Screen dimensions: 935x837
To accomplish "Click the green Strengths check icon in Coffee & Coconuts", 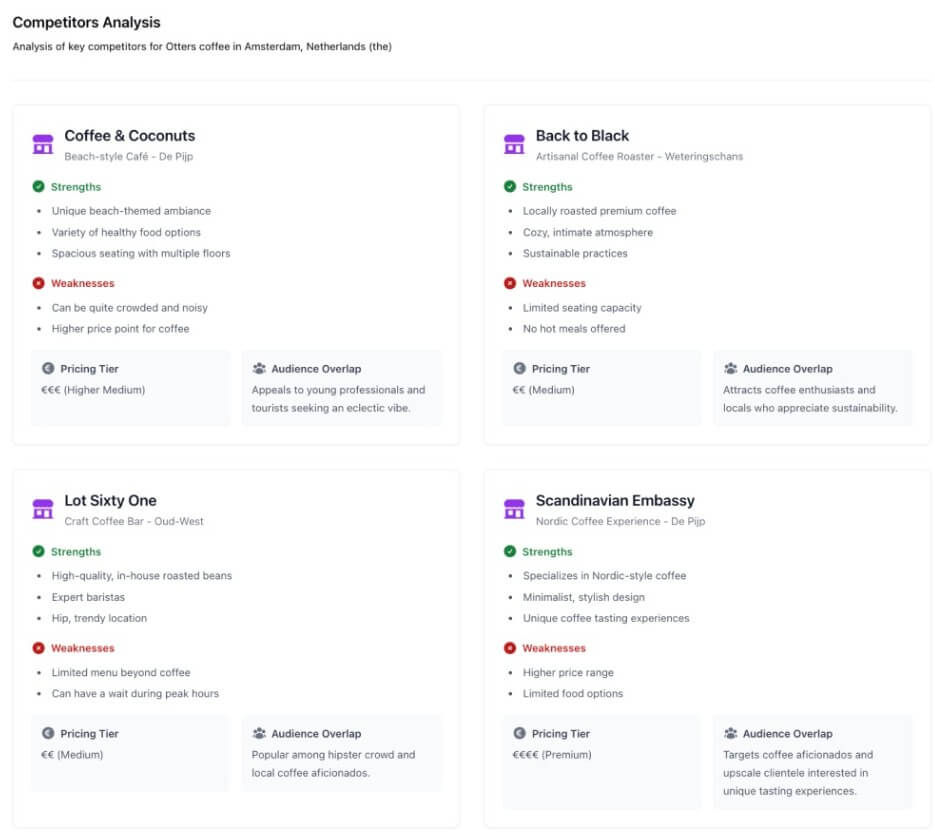I will click(x=39, y=187).
